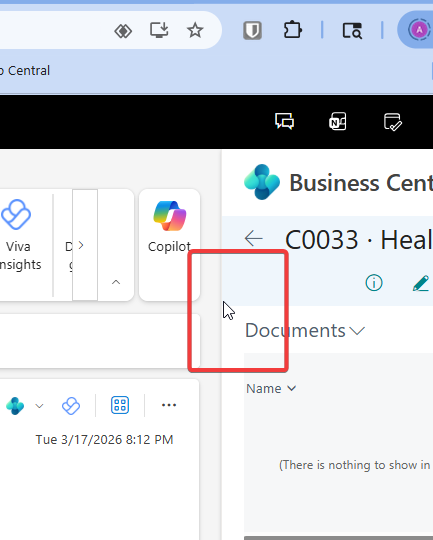The height and width of the screenshot is (540, 433).
Task: Open the Viva Insights add-in
Action: [x=18, y=234]
